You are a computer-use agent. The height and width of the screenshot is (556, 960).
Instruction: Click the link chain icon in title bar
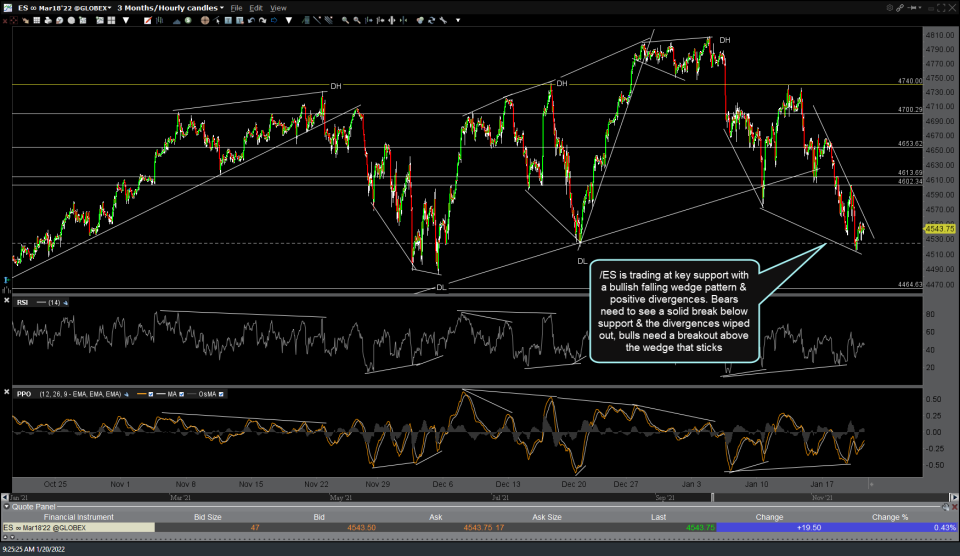pos(900,7)
